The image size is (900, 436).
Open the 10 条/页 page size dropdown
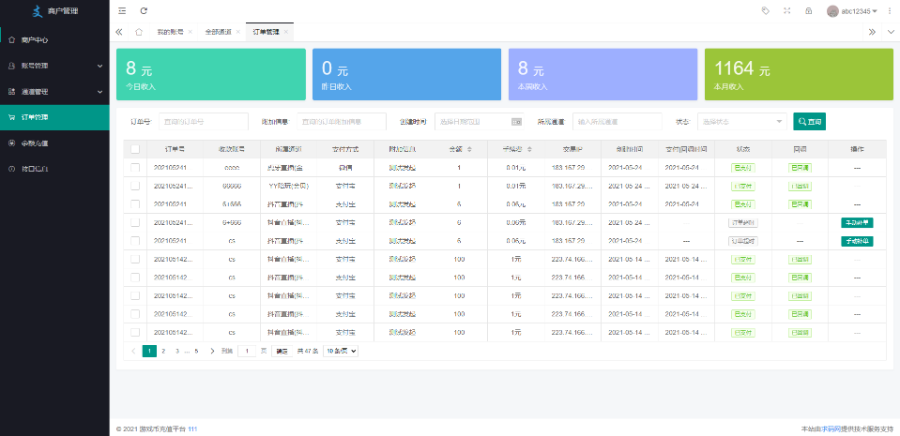[x=340, y=351]
